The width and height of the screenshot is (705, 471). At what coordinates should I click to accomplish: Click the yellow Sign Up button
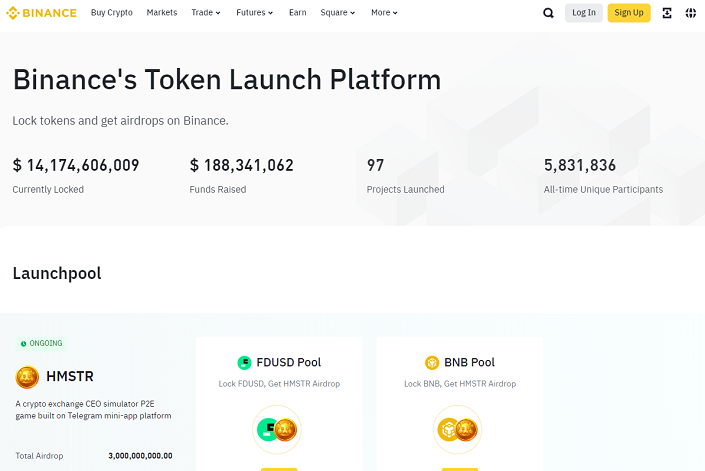click(629, 13)
